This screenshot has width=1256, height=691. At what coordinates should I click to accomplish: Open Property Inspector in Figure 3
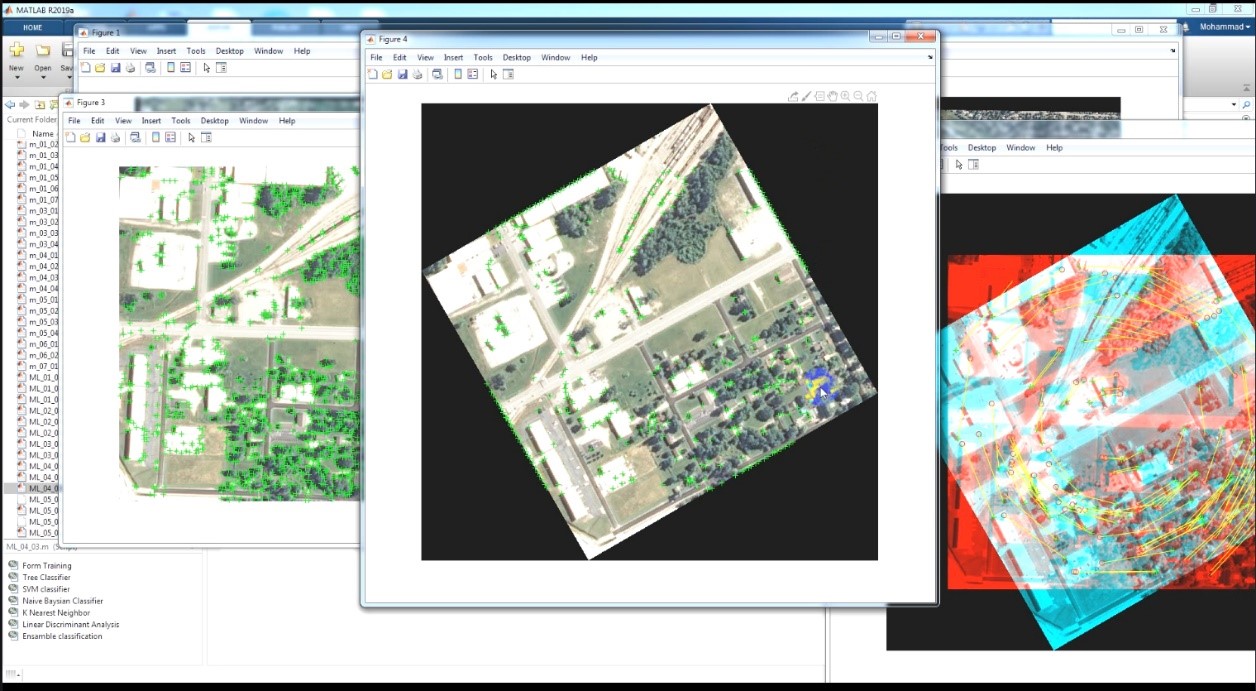point(206,138)
